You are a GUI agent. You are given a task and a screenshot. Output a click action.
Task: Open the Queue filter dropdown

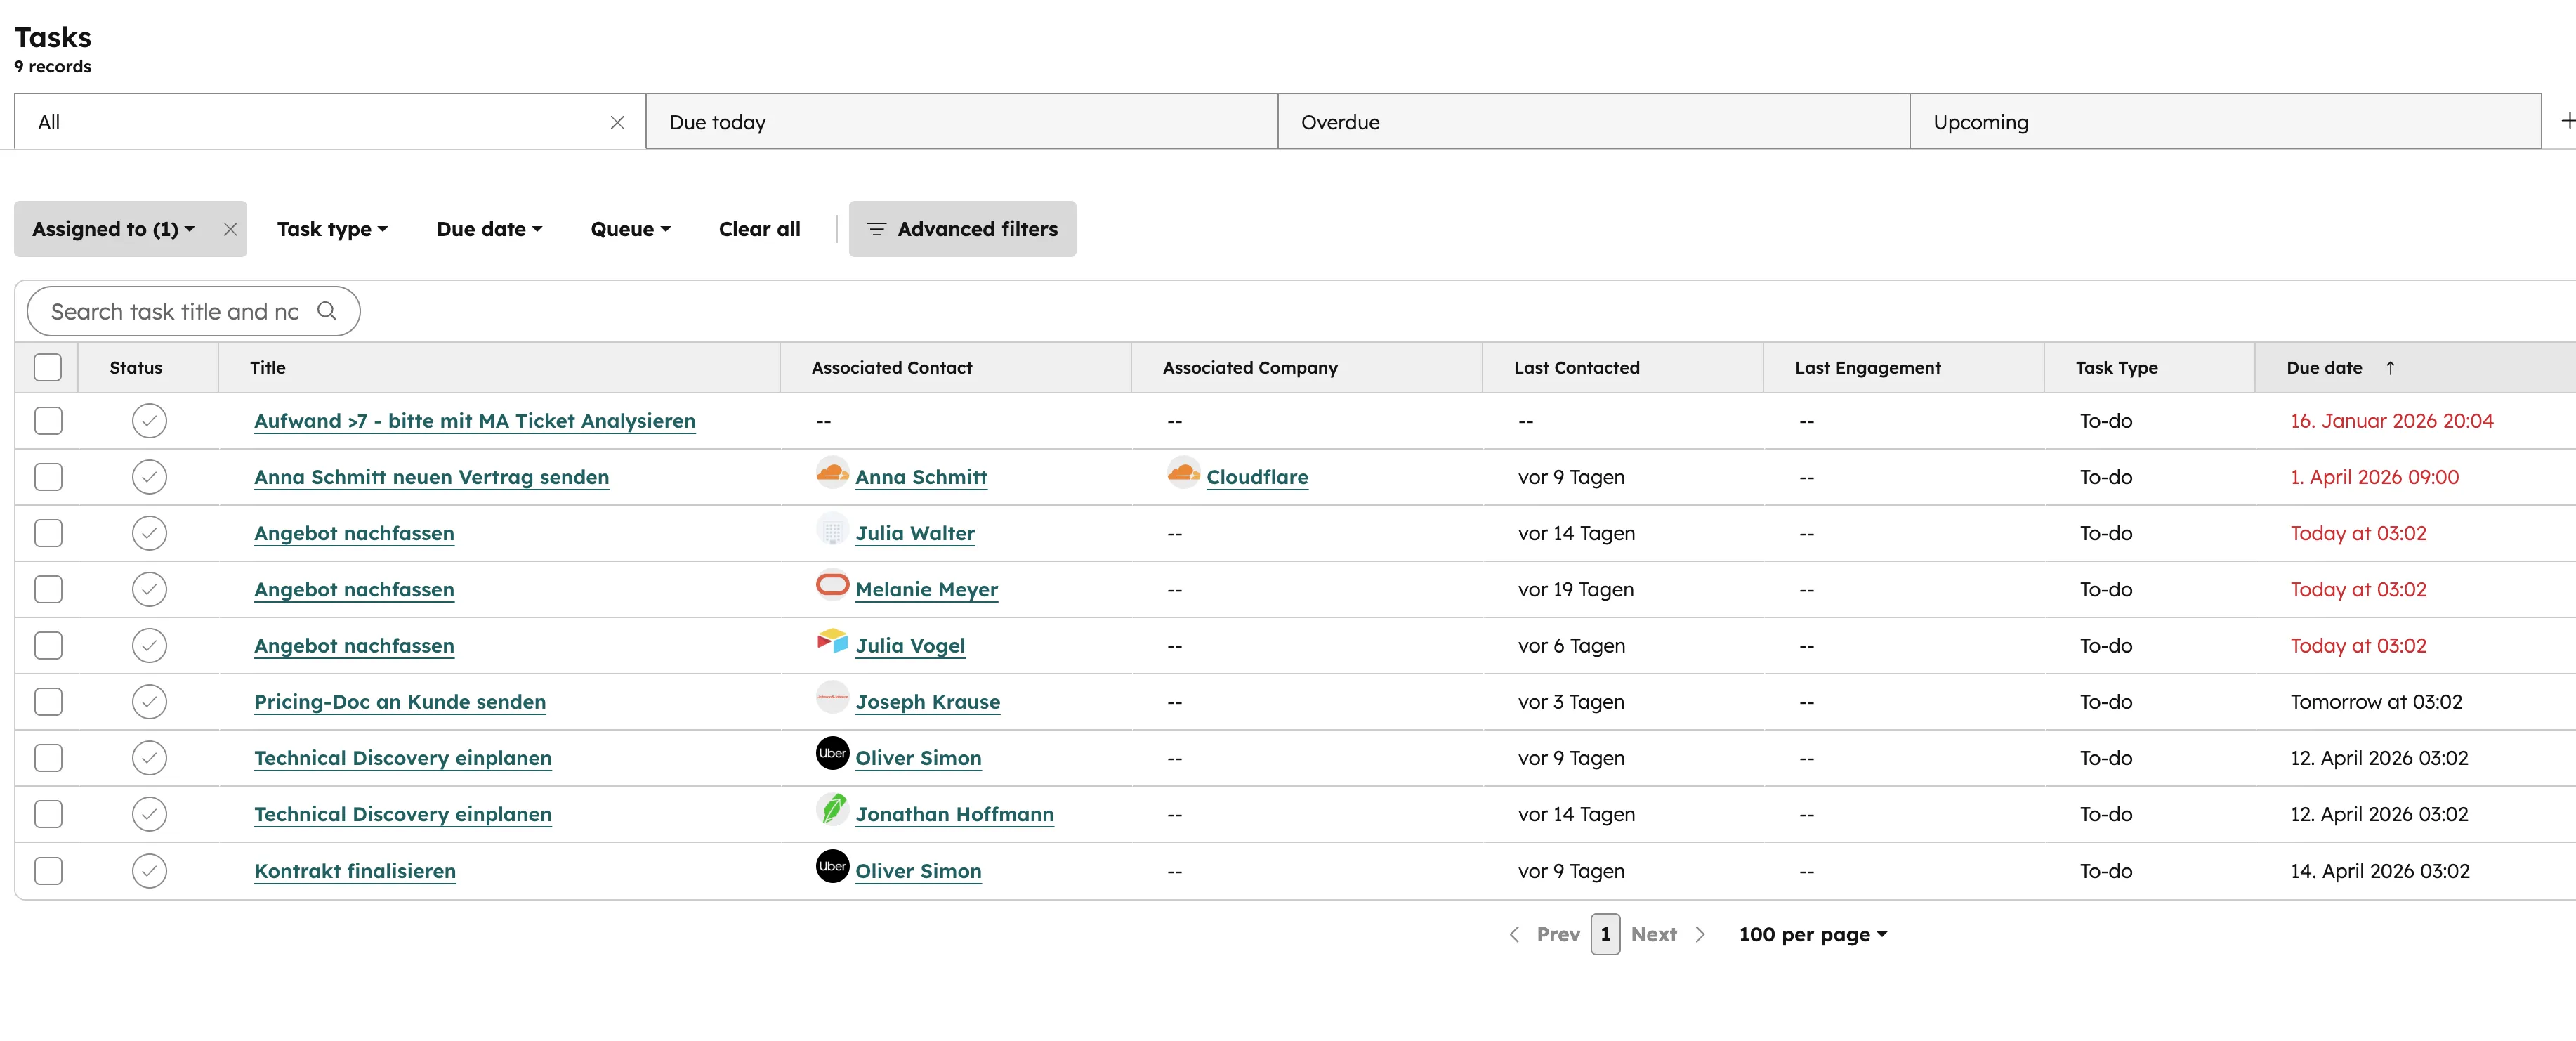click(x=629, y=228)
